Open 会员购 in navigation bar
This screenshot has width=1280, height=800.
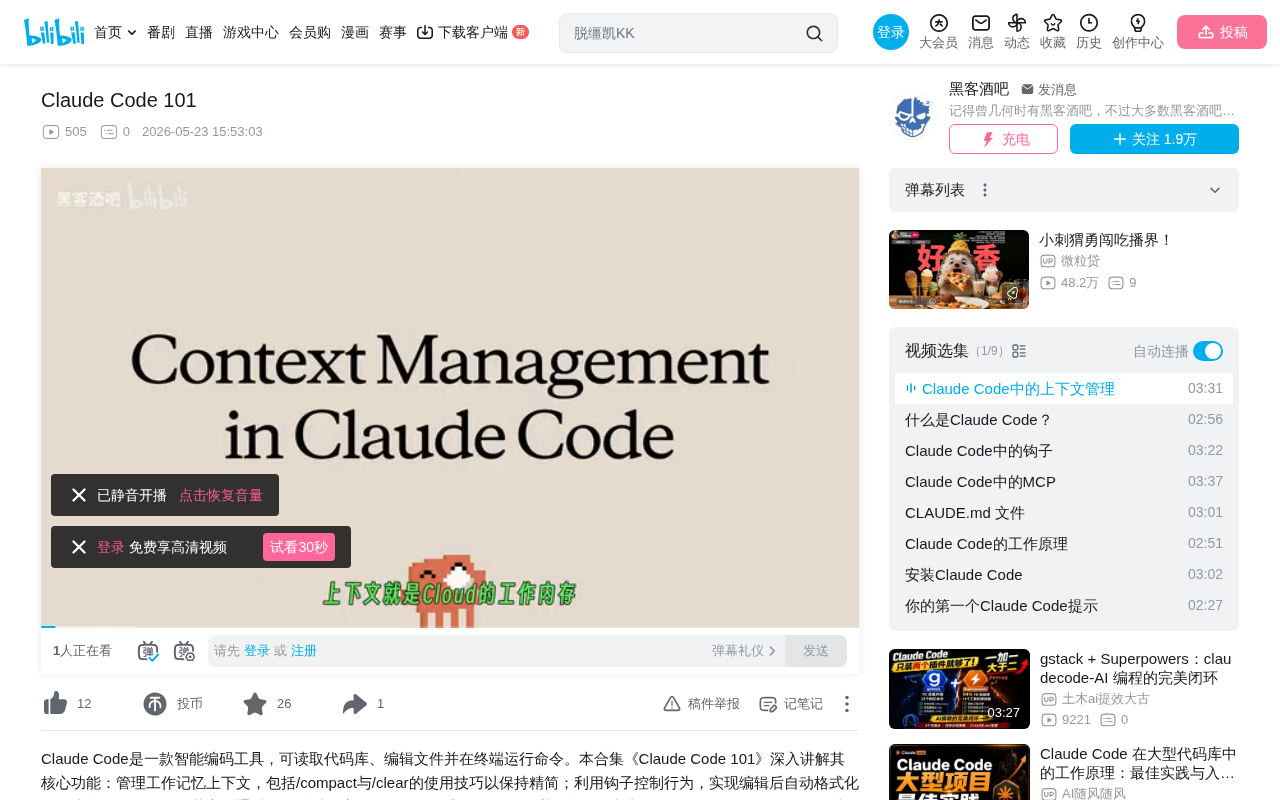pyautogui.click(x=310, y=32)
